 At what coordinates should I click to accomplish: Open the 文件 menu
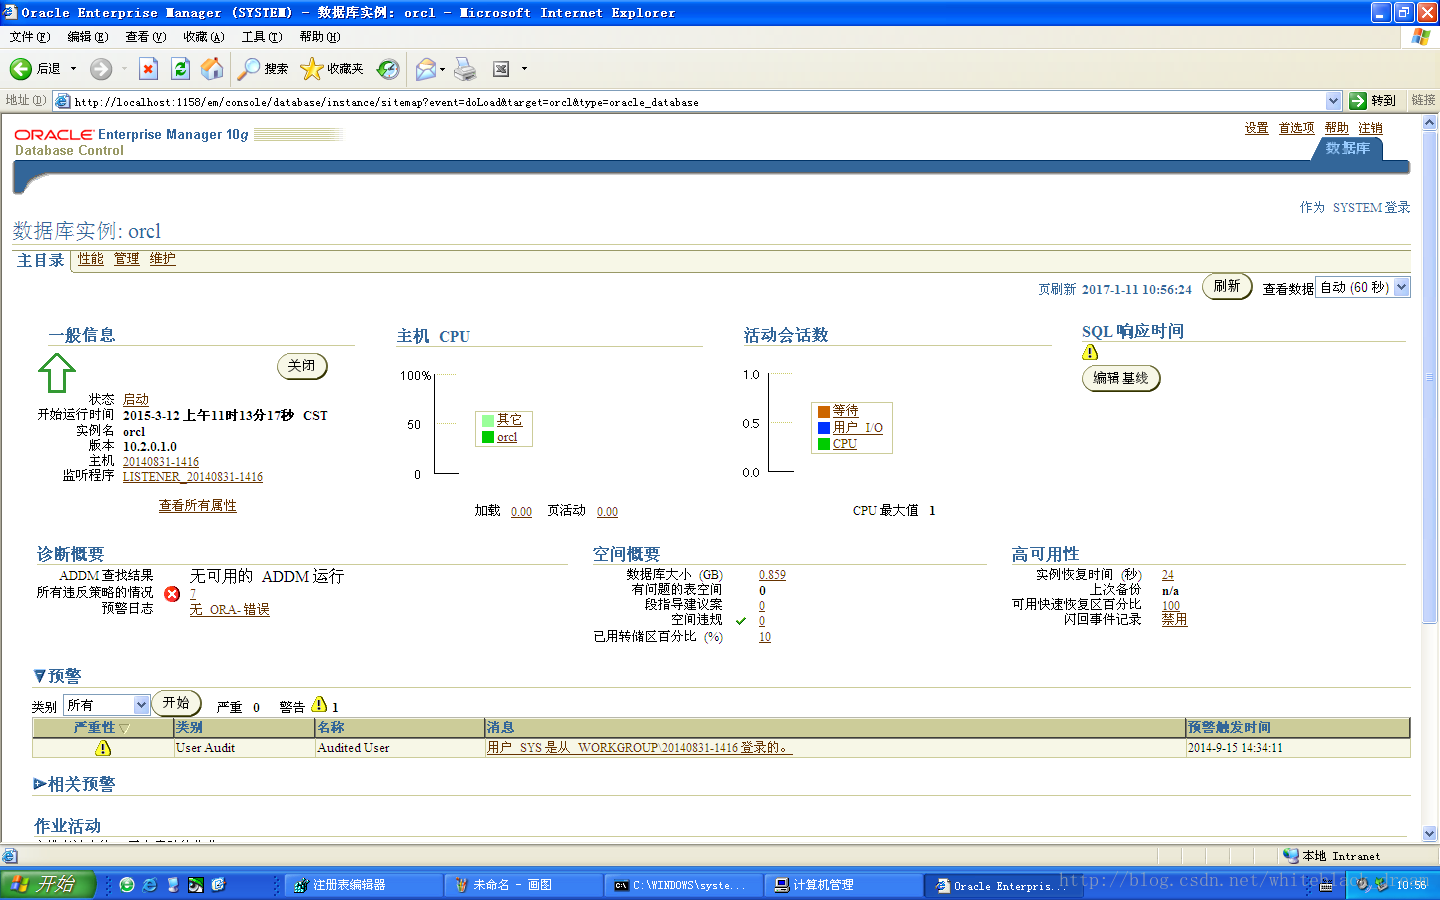coord(30,37)
